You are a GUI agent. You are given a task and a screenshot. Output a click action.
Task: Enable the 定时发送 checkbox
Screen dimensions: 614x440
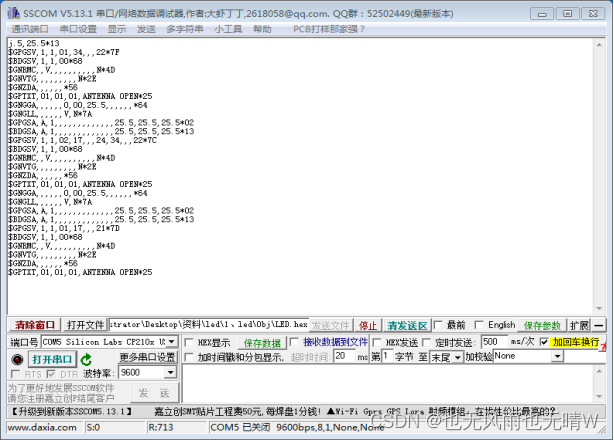pos(426,343)
